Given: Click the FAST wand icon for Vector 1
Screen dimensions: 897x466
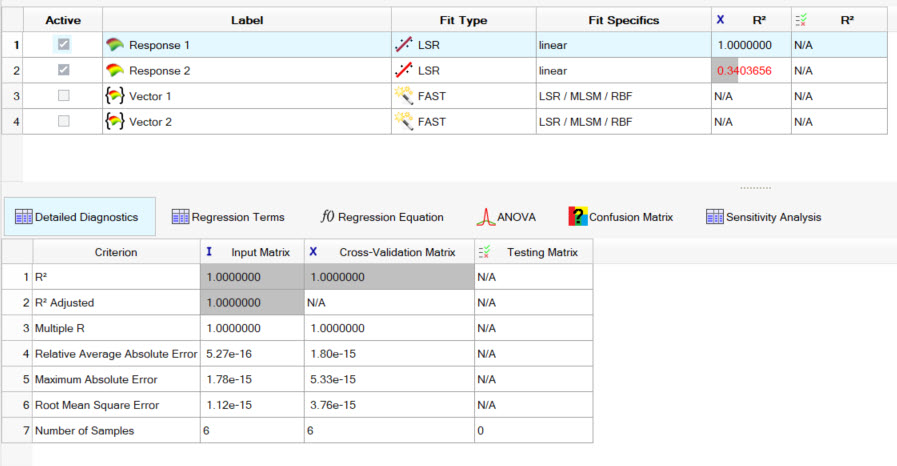Looking at the screenshot, I should click(404, 95).
